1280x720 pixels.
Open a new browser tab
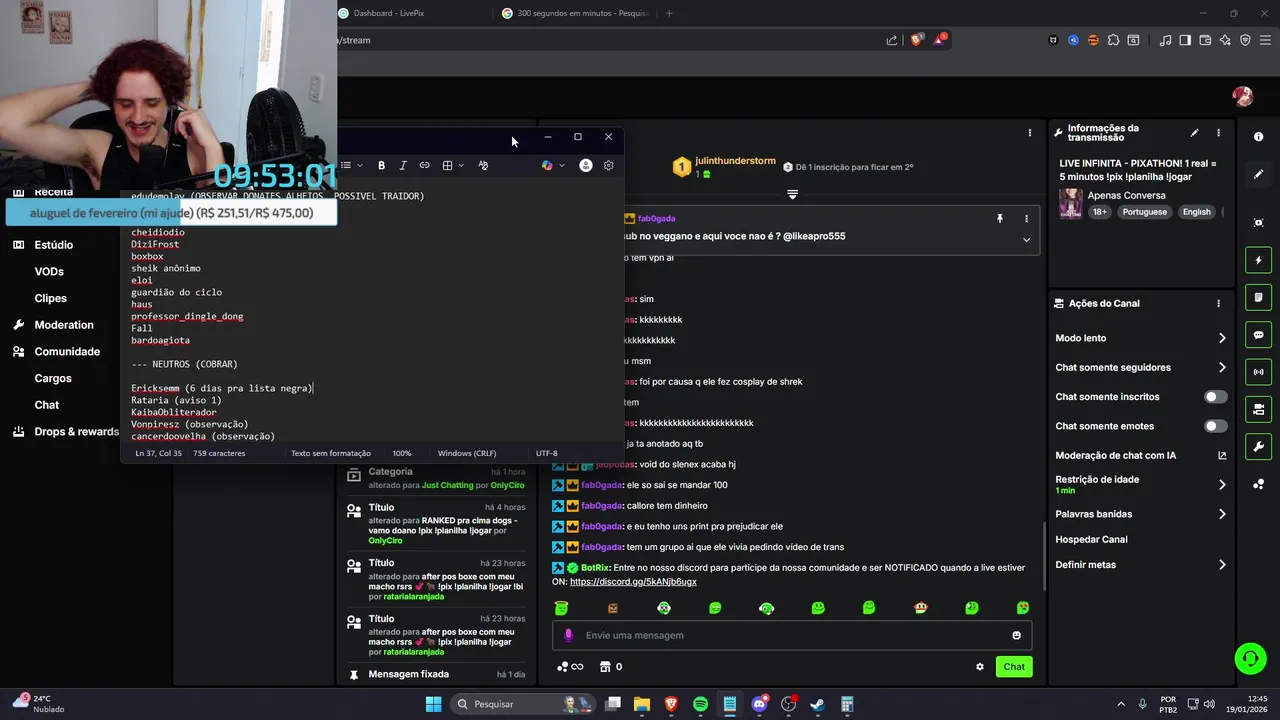(x=669, y=13)
